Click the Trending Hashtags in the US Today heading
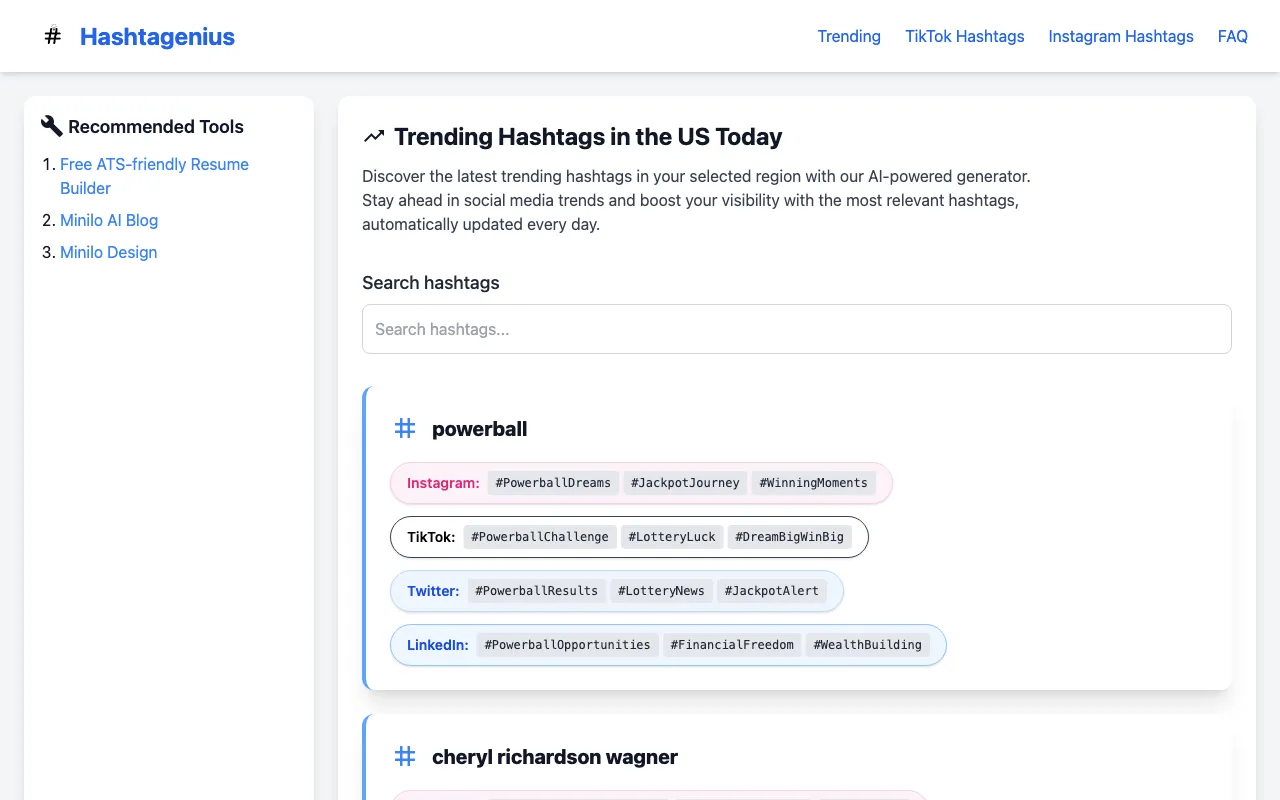Image resolution: width=1280 pixels, height=800 pixels. (x=588, y=137)
